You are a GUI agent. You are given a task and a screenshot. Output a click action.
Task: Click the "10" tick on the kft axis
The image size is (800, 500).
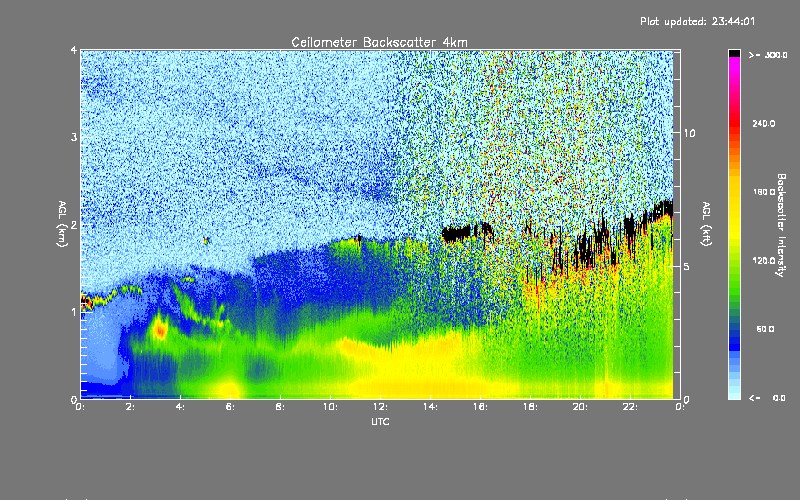pos(689,133)
